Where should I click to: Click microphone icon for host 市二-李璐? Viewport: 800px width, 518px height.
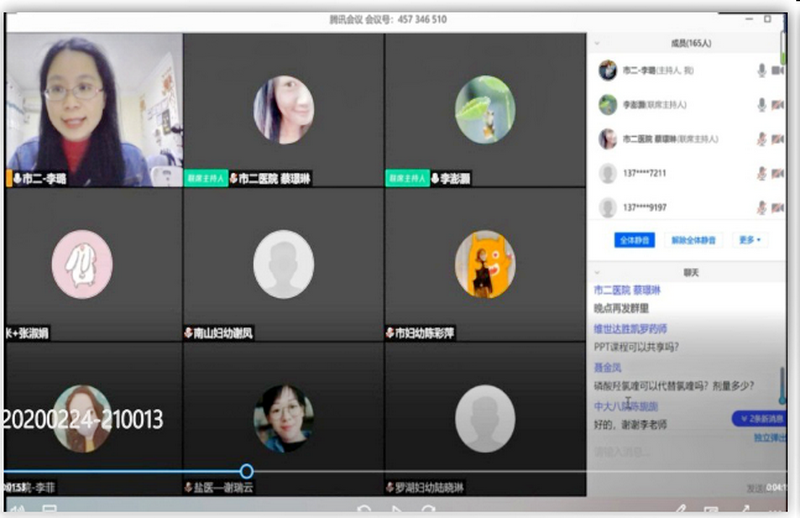[762, 70]
